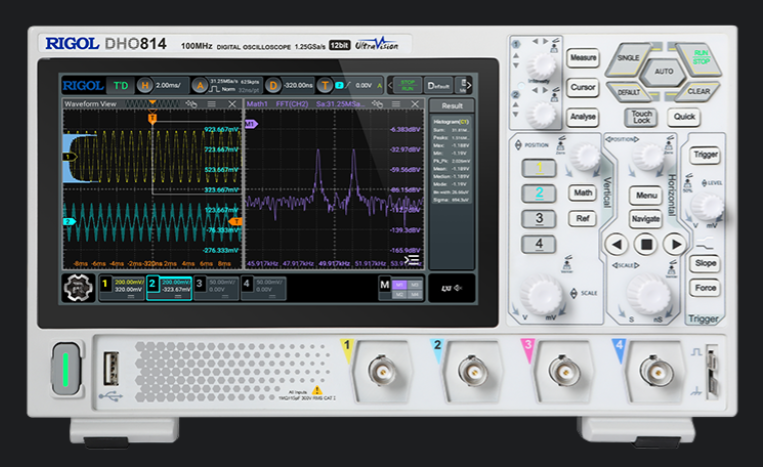
Task: Tap the orange H horizontal icon on screen
Action: 145,86
